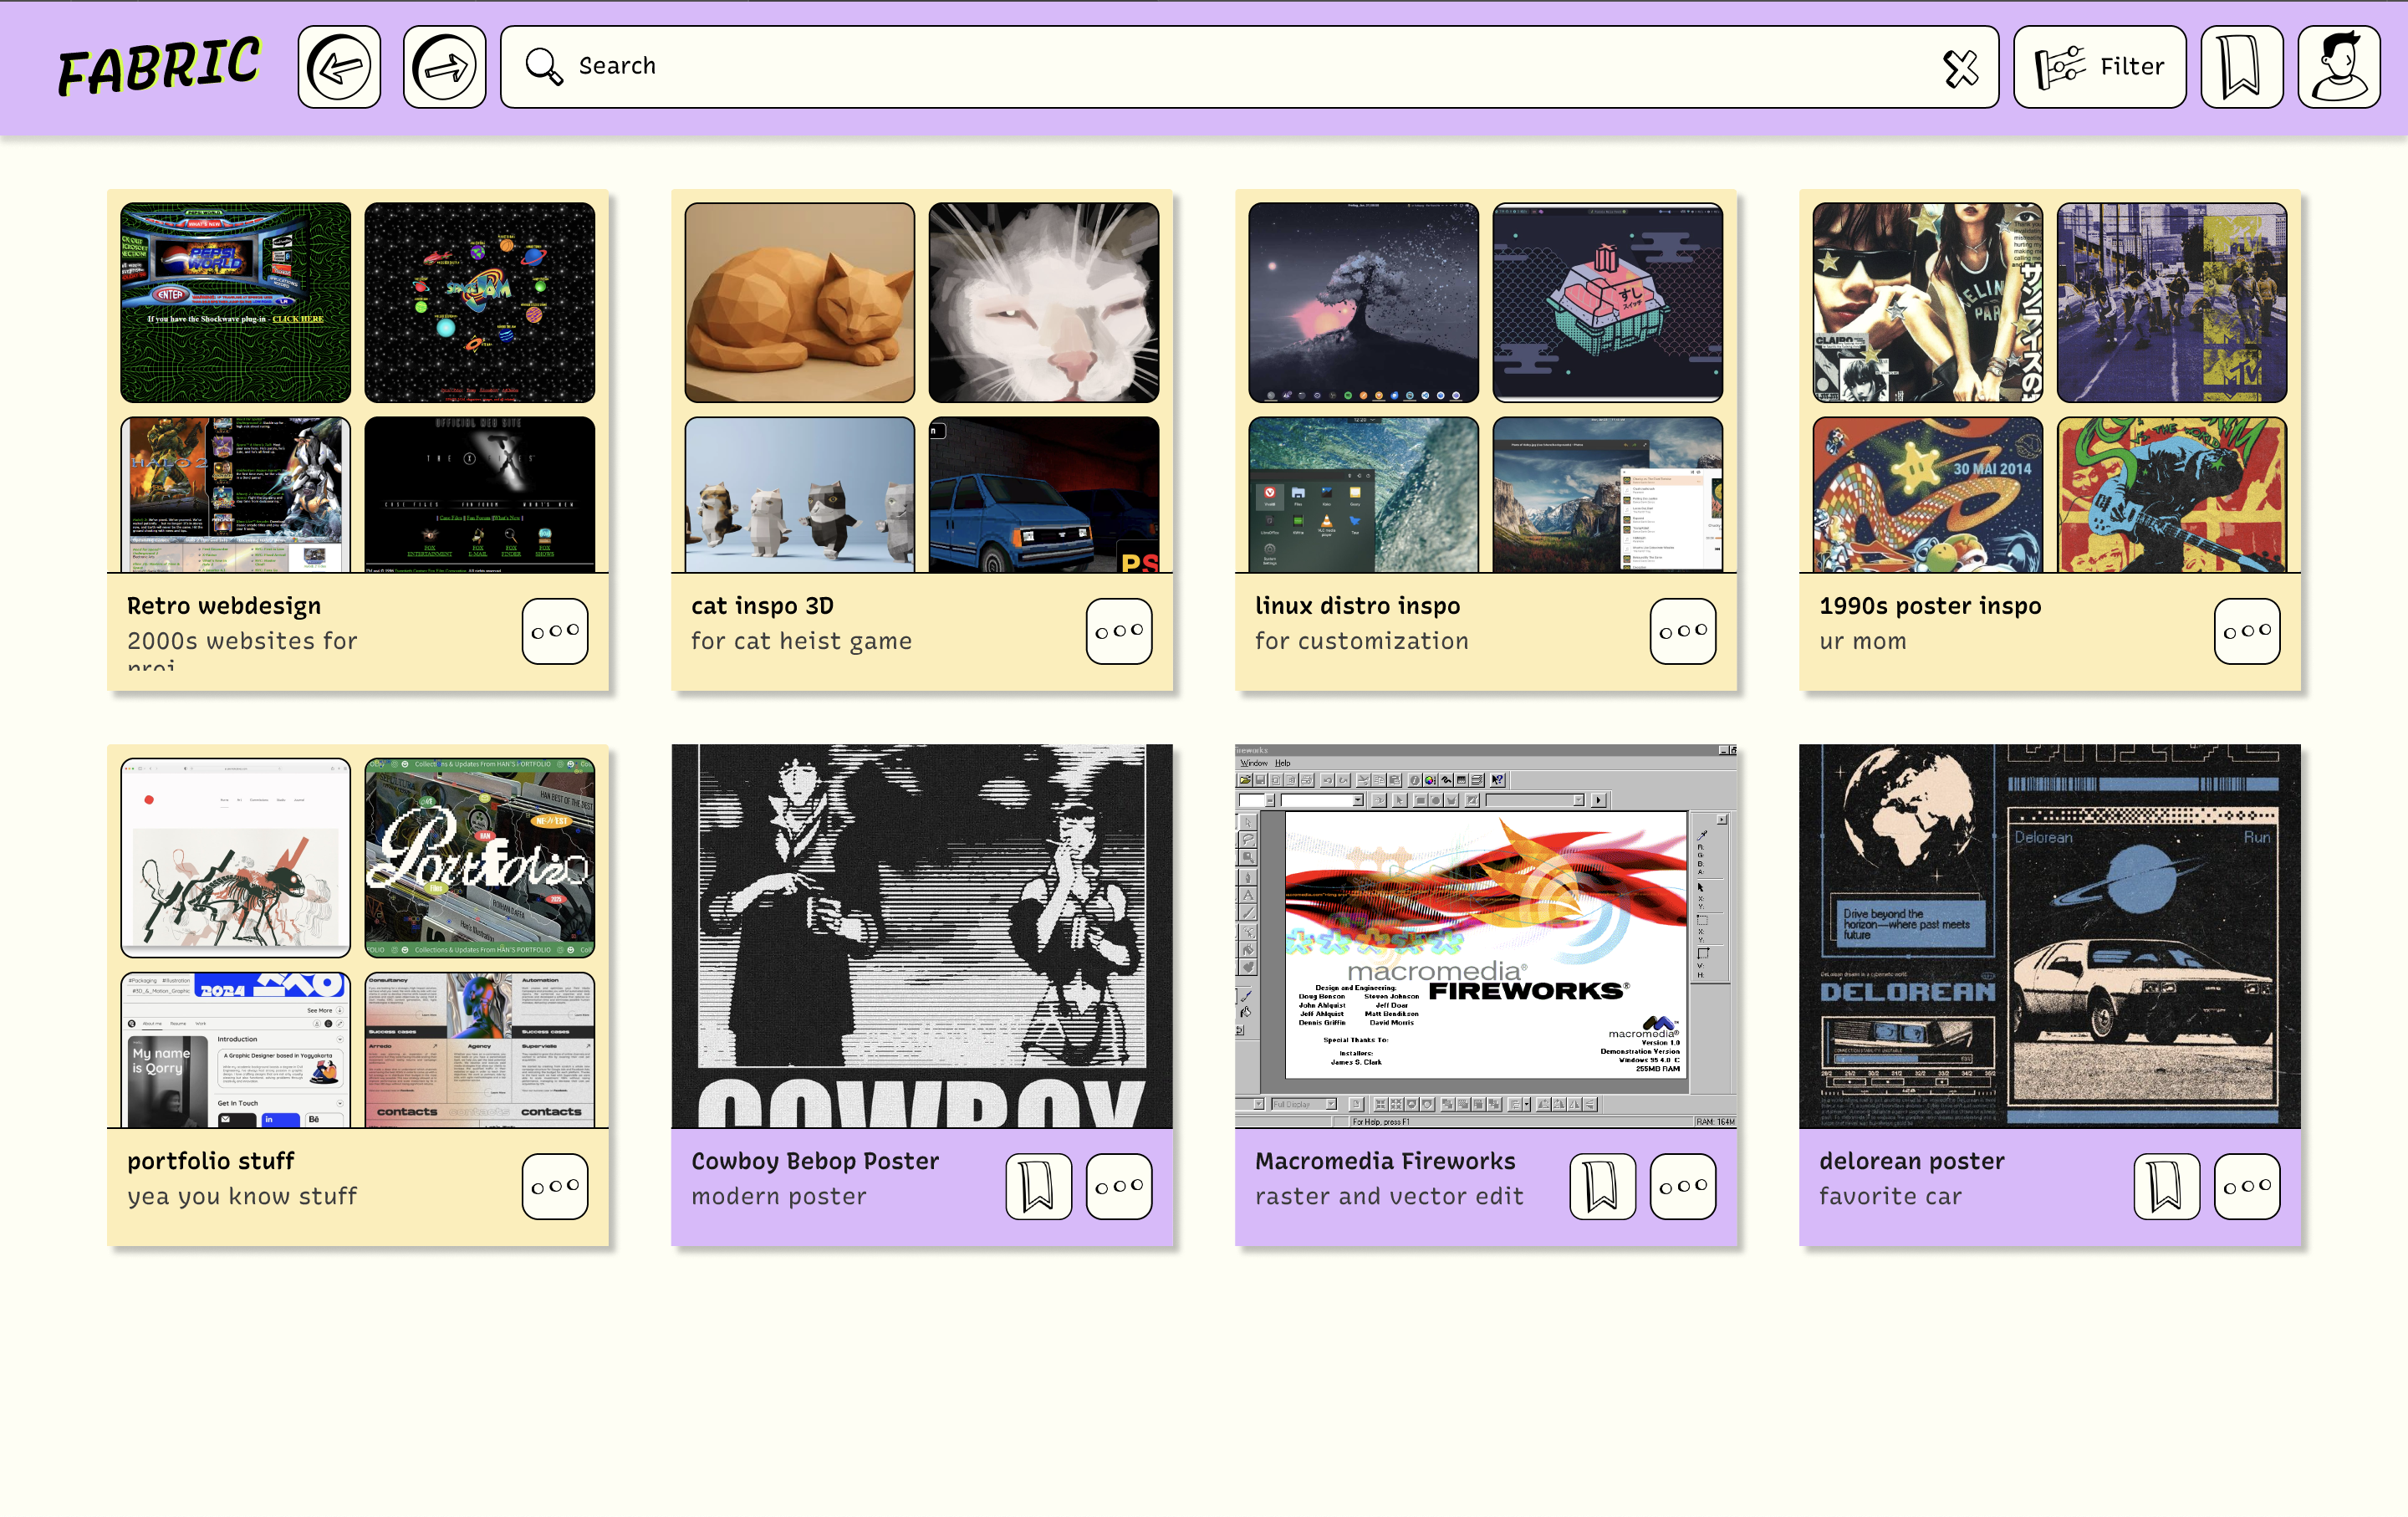Open the linux distro inspo collection title
Viewport: 2408px width, 1517px height.
[x=1357, y=606]
